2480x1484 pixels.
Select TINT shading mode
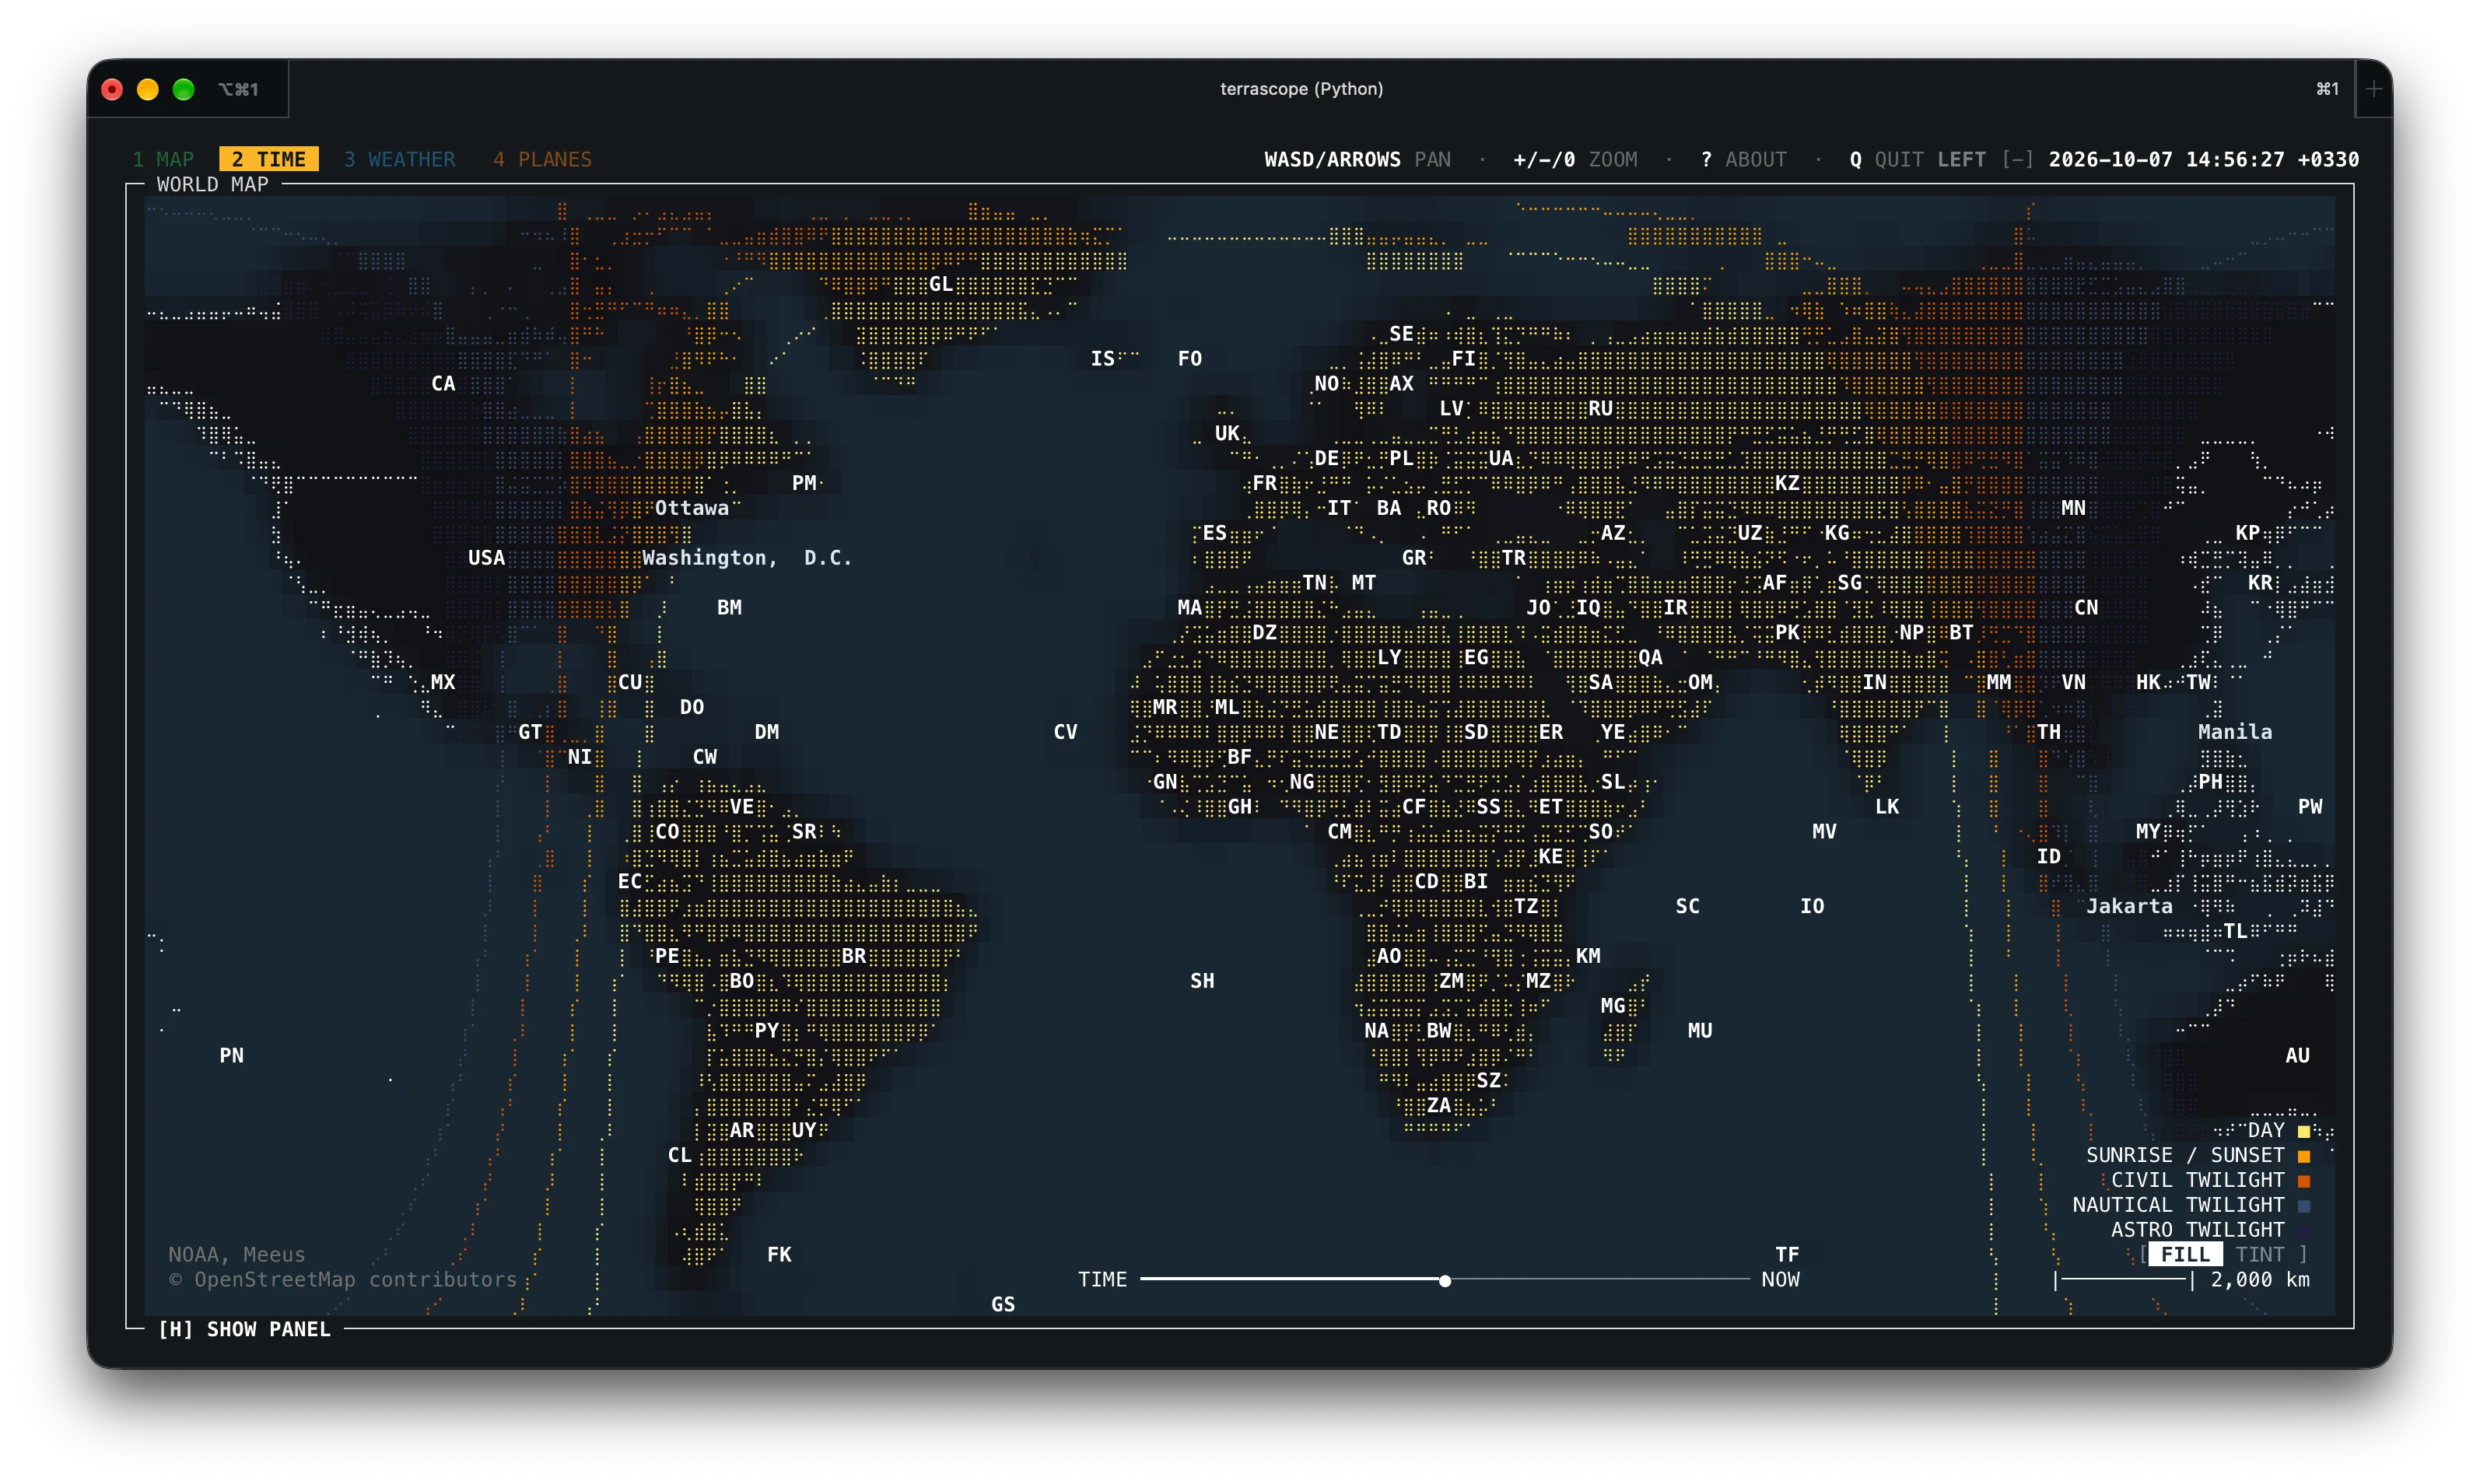[2260, 1254]
